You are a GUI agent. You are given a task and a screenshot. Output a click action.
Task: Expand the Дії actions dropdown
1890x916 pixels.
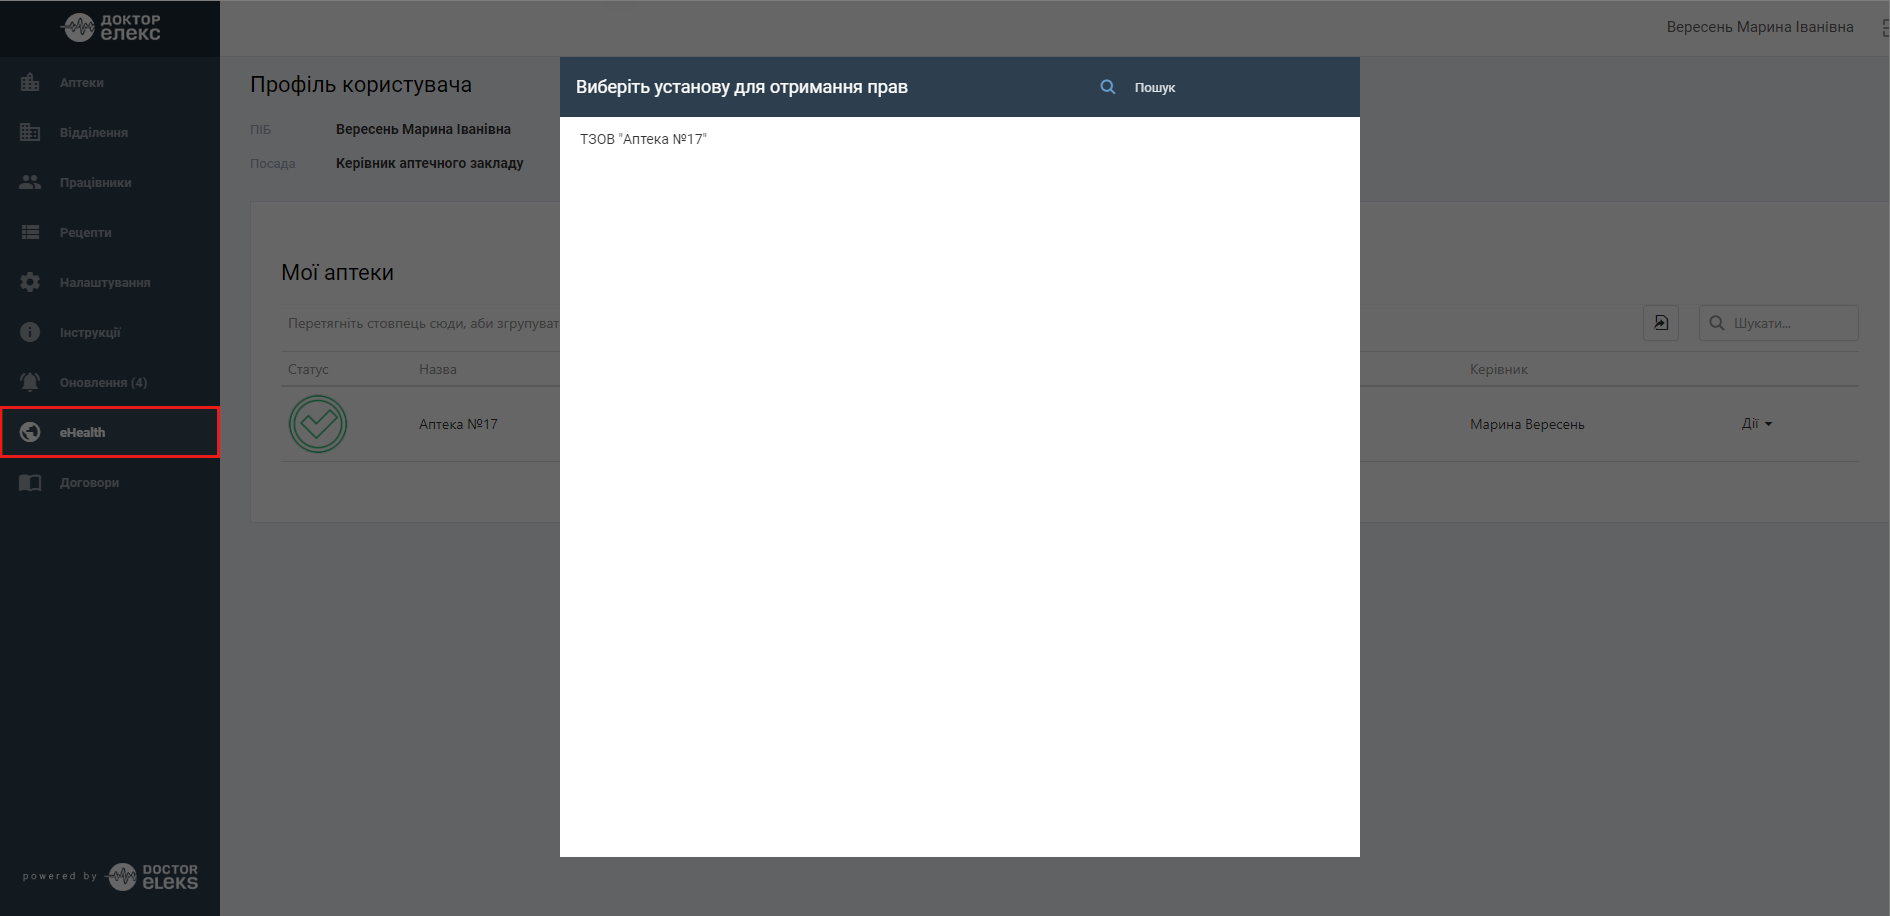tap(1757, 424)
